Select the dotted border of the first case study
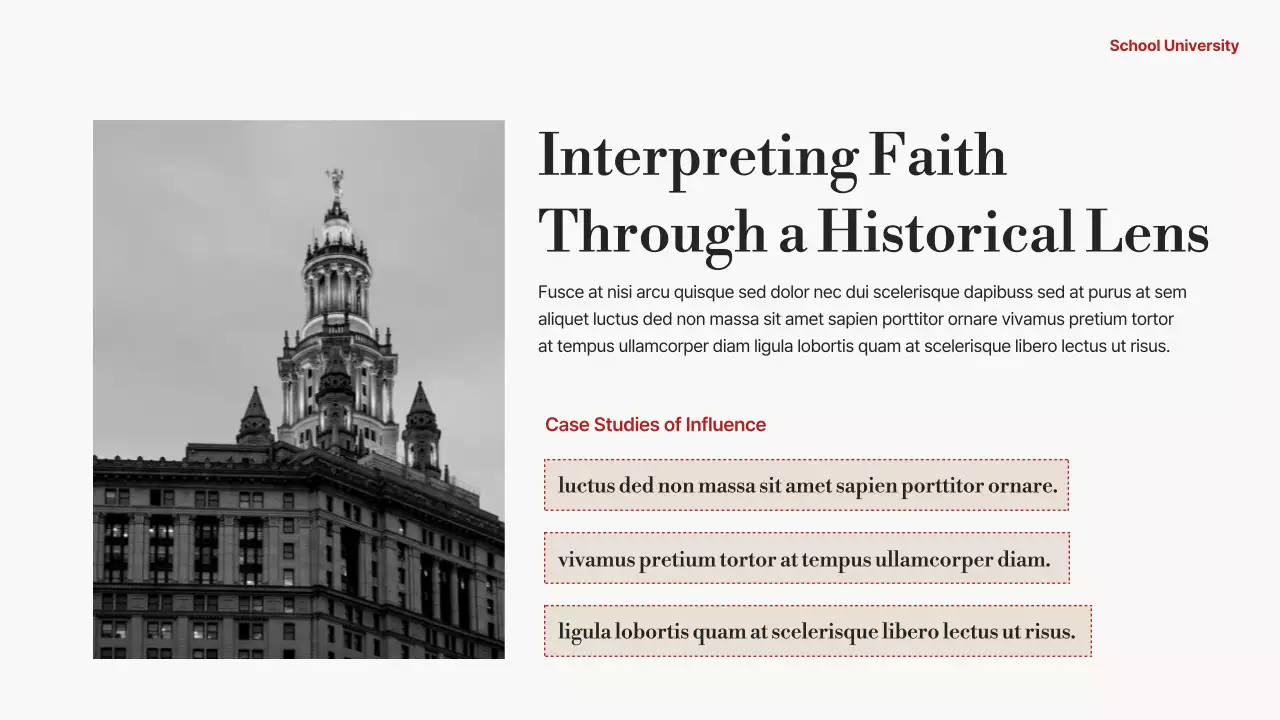 coord(806,459)
